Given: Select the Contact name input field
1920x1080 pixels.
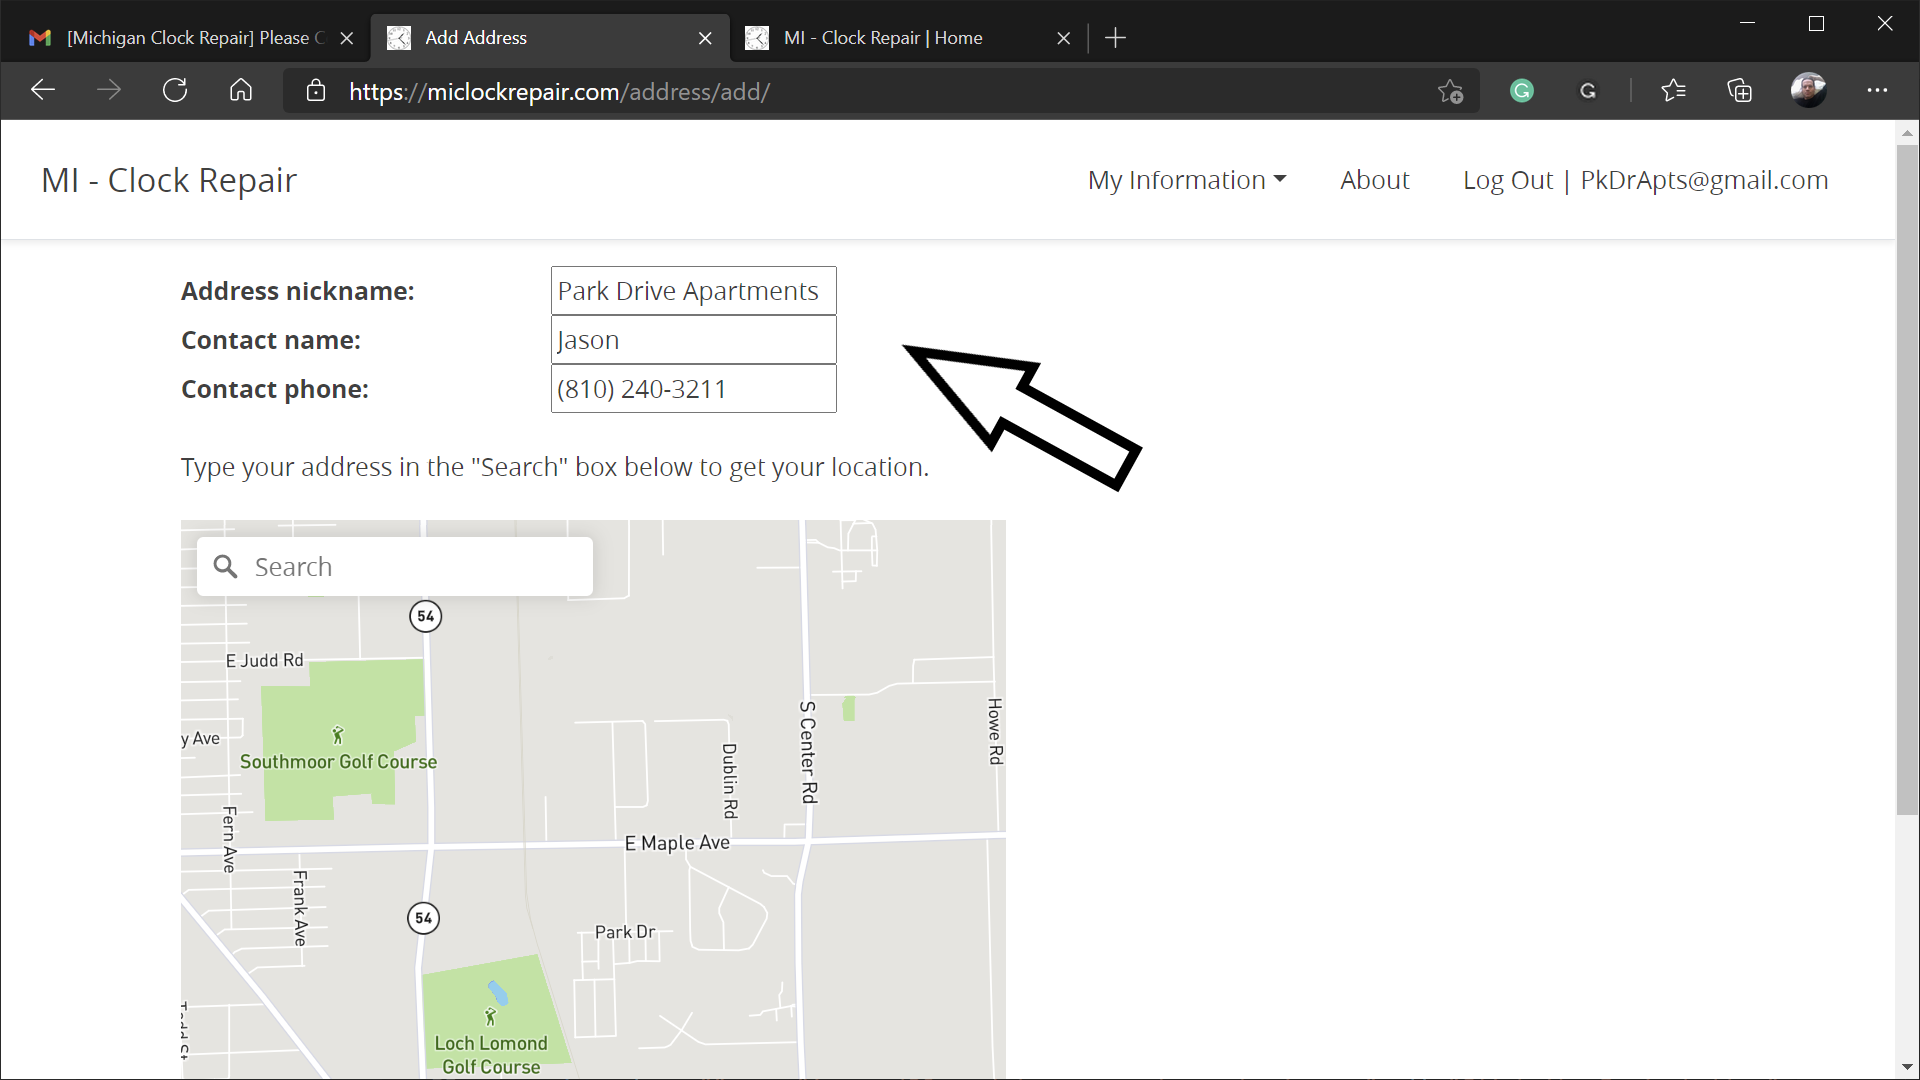Looking at the screenshot, I should pyautogui.click(x=692, y=339).
